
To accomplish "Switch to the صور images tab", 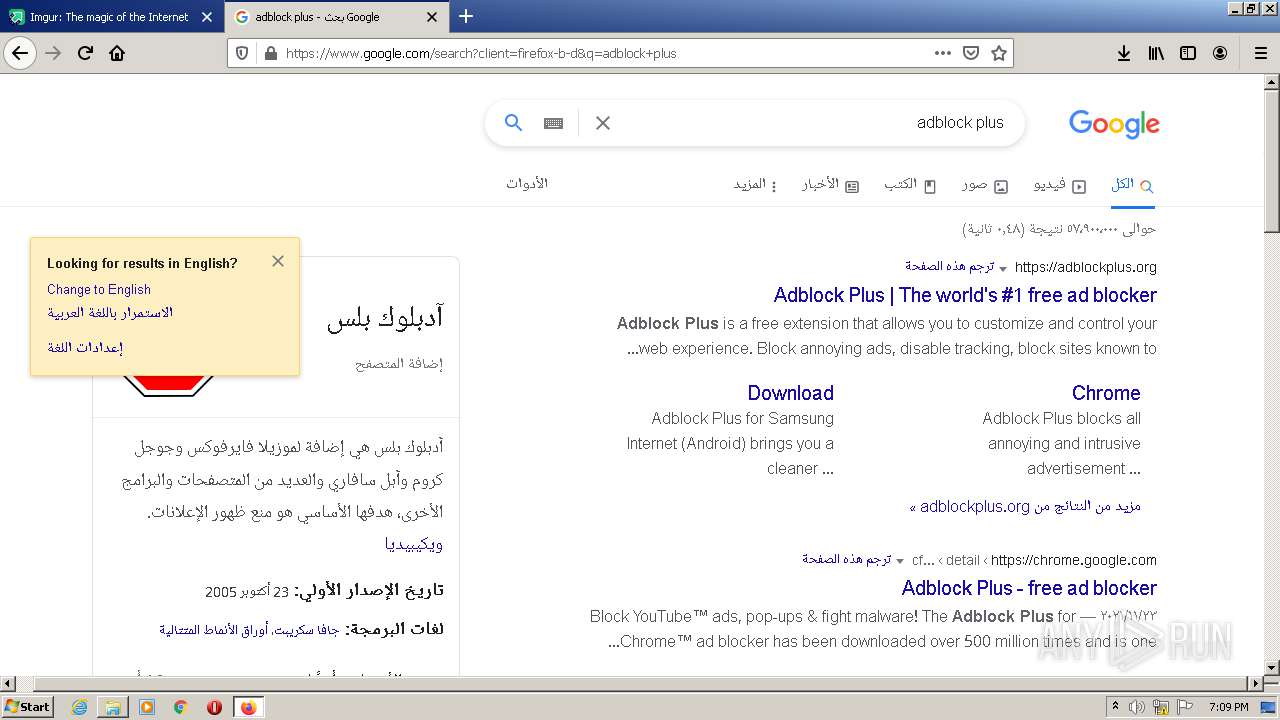I will pos(985,185).
